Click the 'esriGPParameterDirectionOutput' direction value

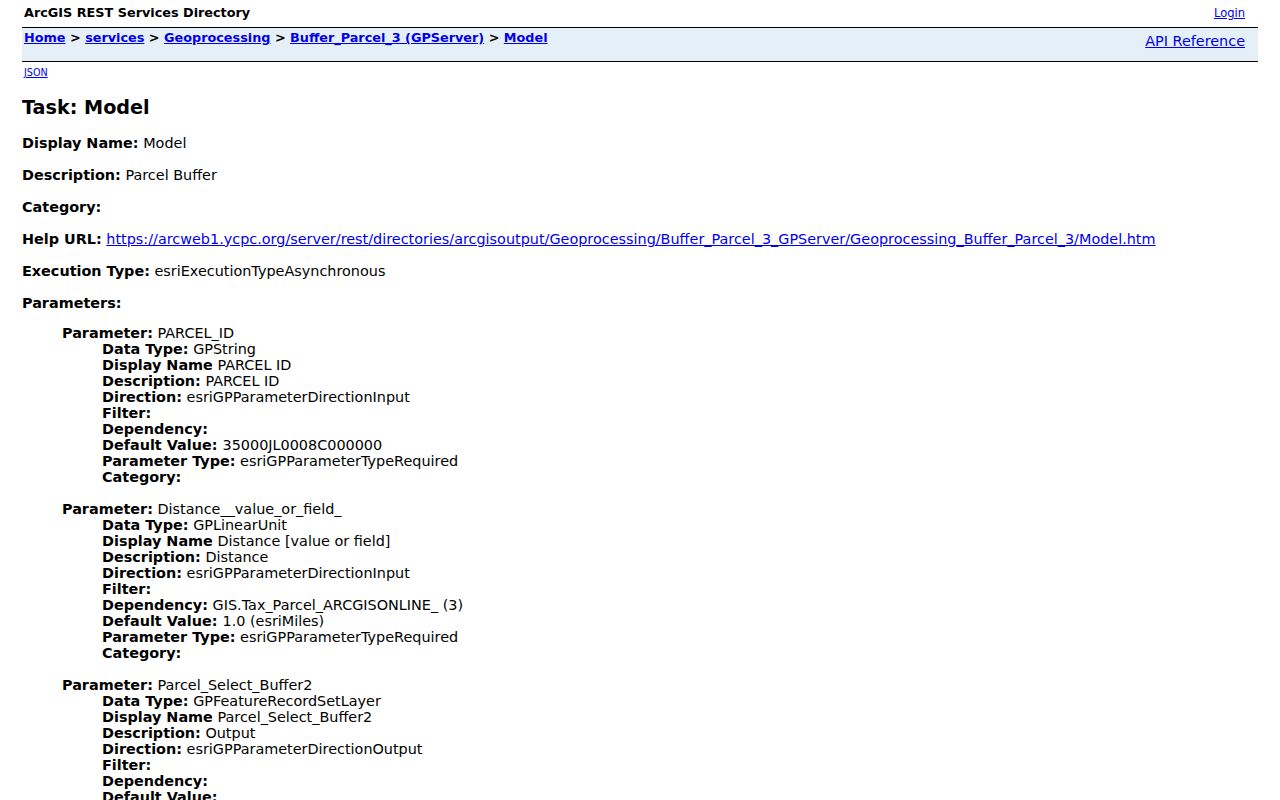(x=305, y=749)
